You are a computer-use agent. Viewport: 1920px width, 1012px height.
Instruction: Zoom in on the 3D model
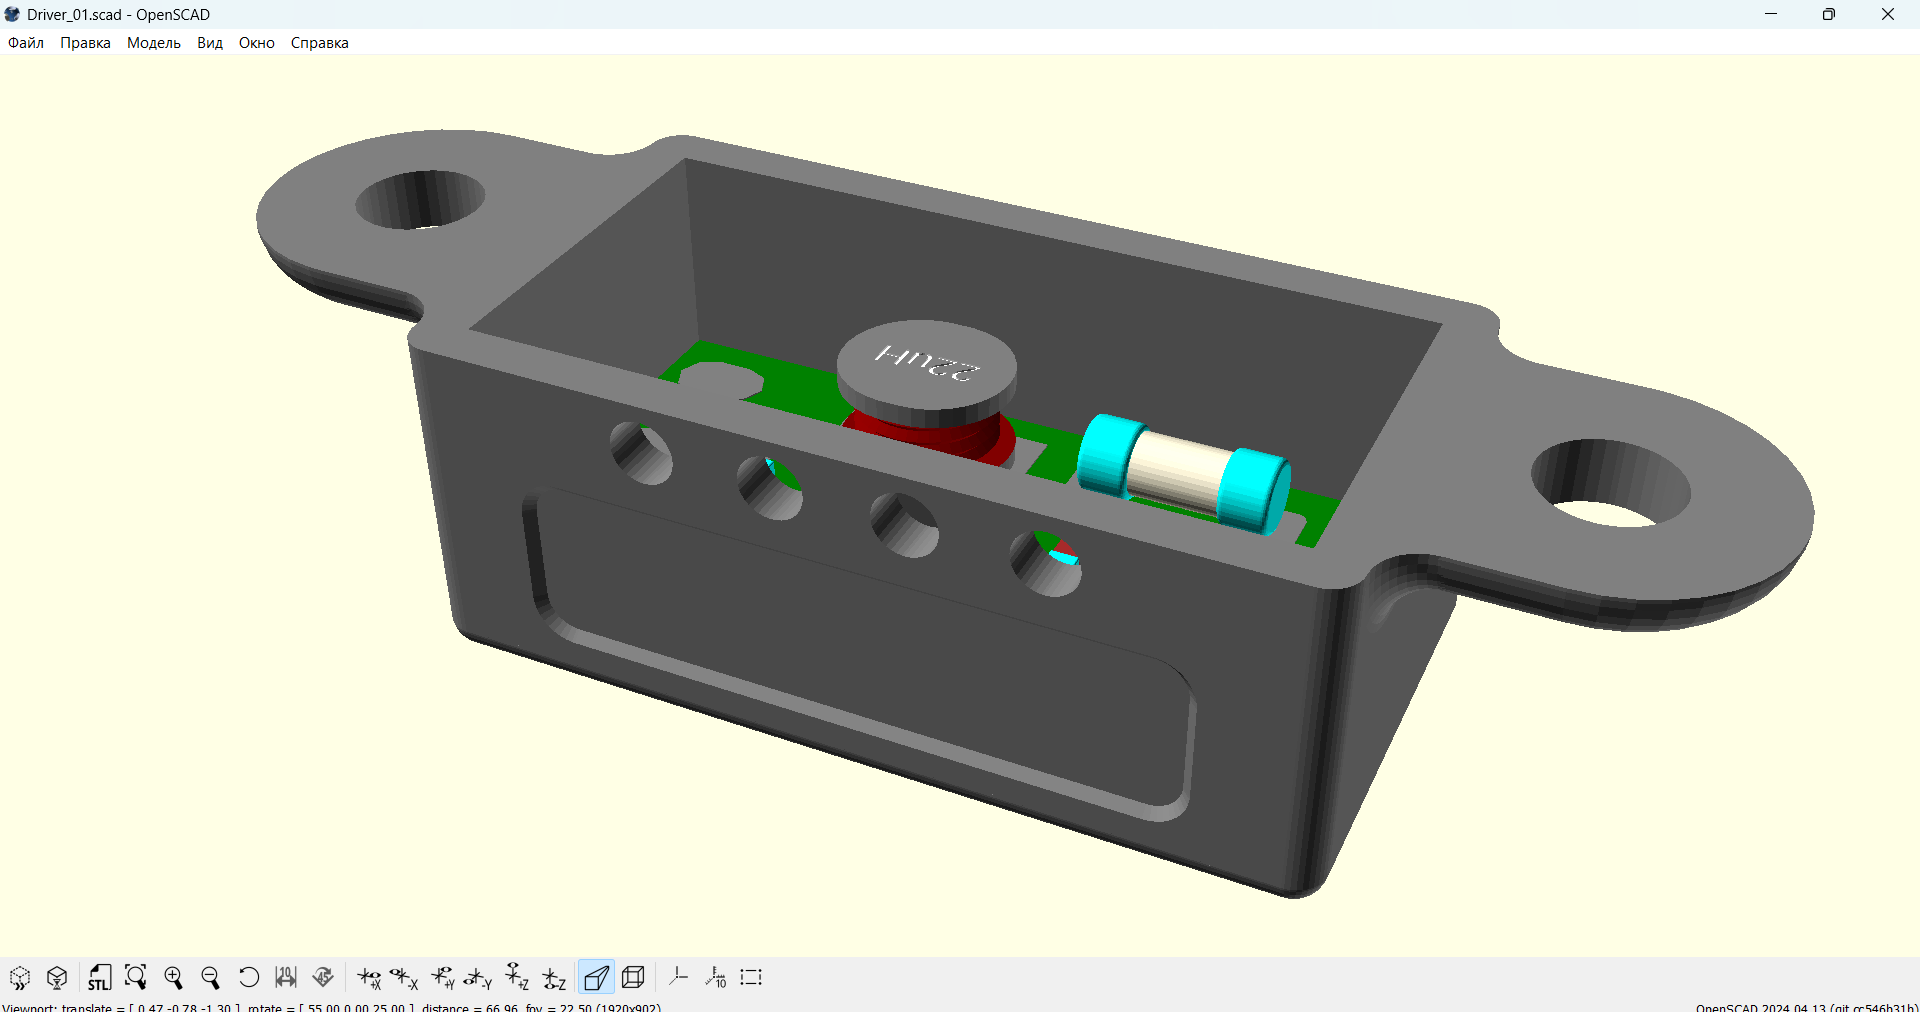[173, 977]
